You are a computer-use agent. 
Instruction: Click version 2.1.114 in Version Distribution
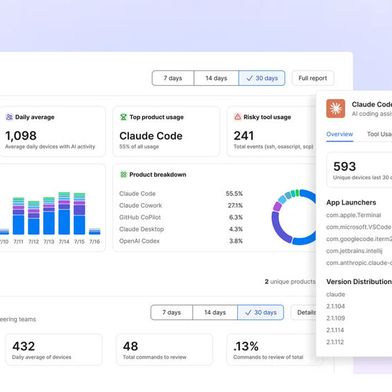click(335, 330)
